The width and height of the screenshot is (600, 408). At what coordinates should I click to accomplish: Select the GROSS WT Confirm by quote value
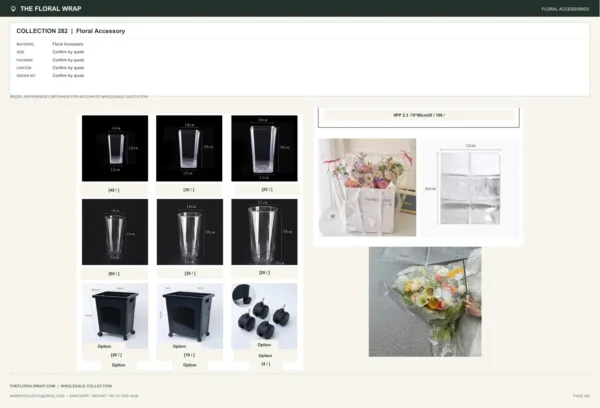coord(68,75)
